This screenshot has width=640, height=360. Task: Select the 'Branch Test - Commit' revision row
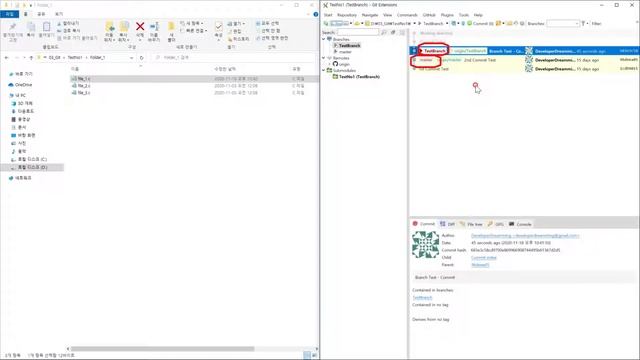point(524,51)
